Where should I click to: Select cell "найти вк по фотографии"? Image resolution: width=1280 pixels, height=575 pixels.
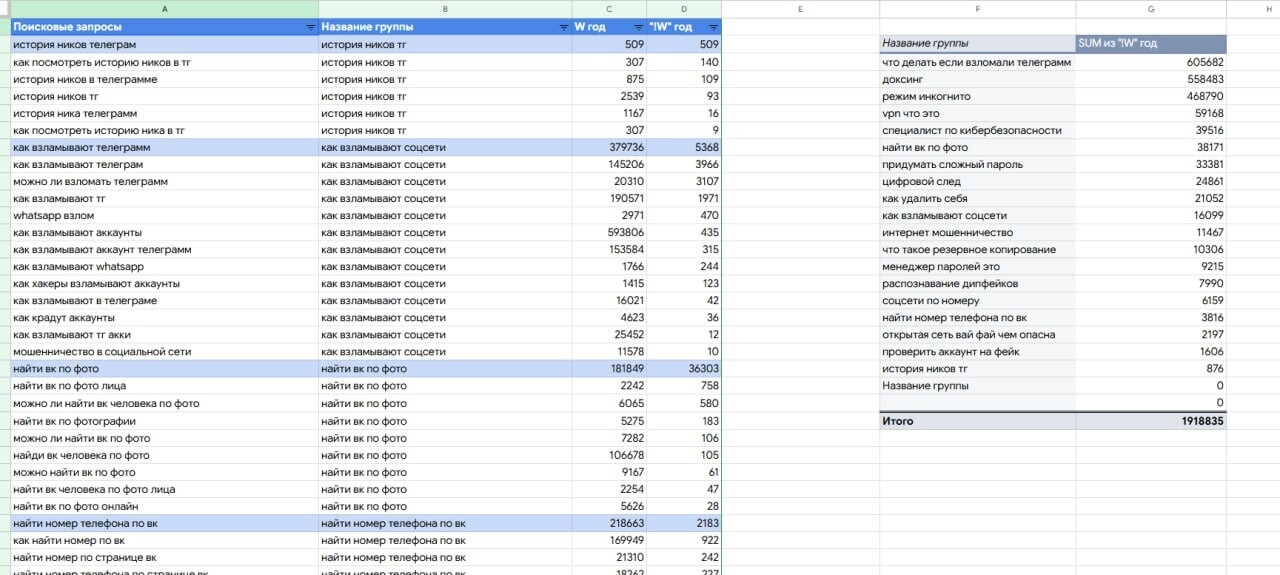164,421
